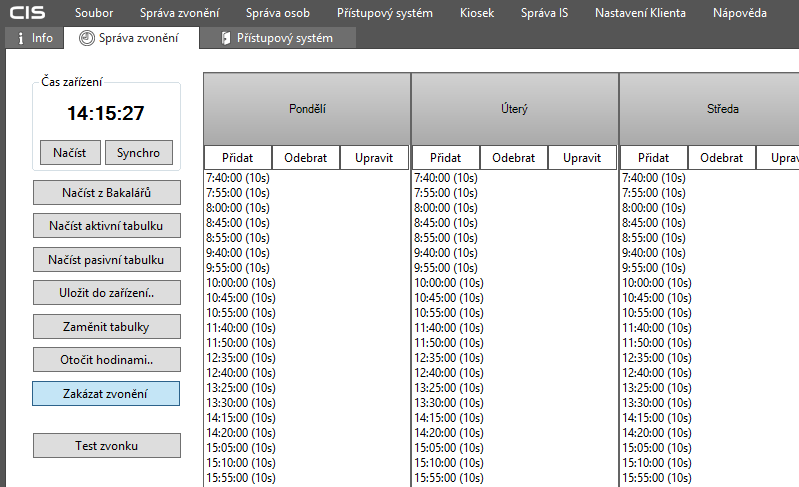Open the Nápověda menu

pyautogui.click(x=740, y=13)
